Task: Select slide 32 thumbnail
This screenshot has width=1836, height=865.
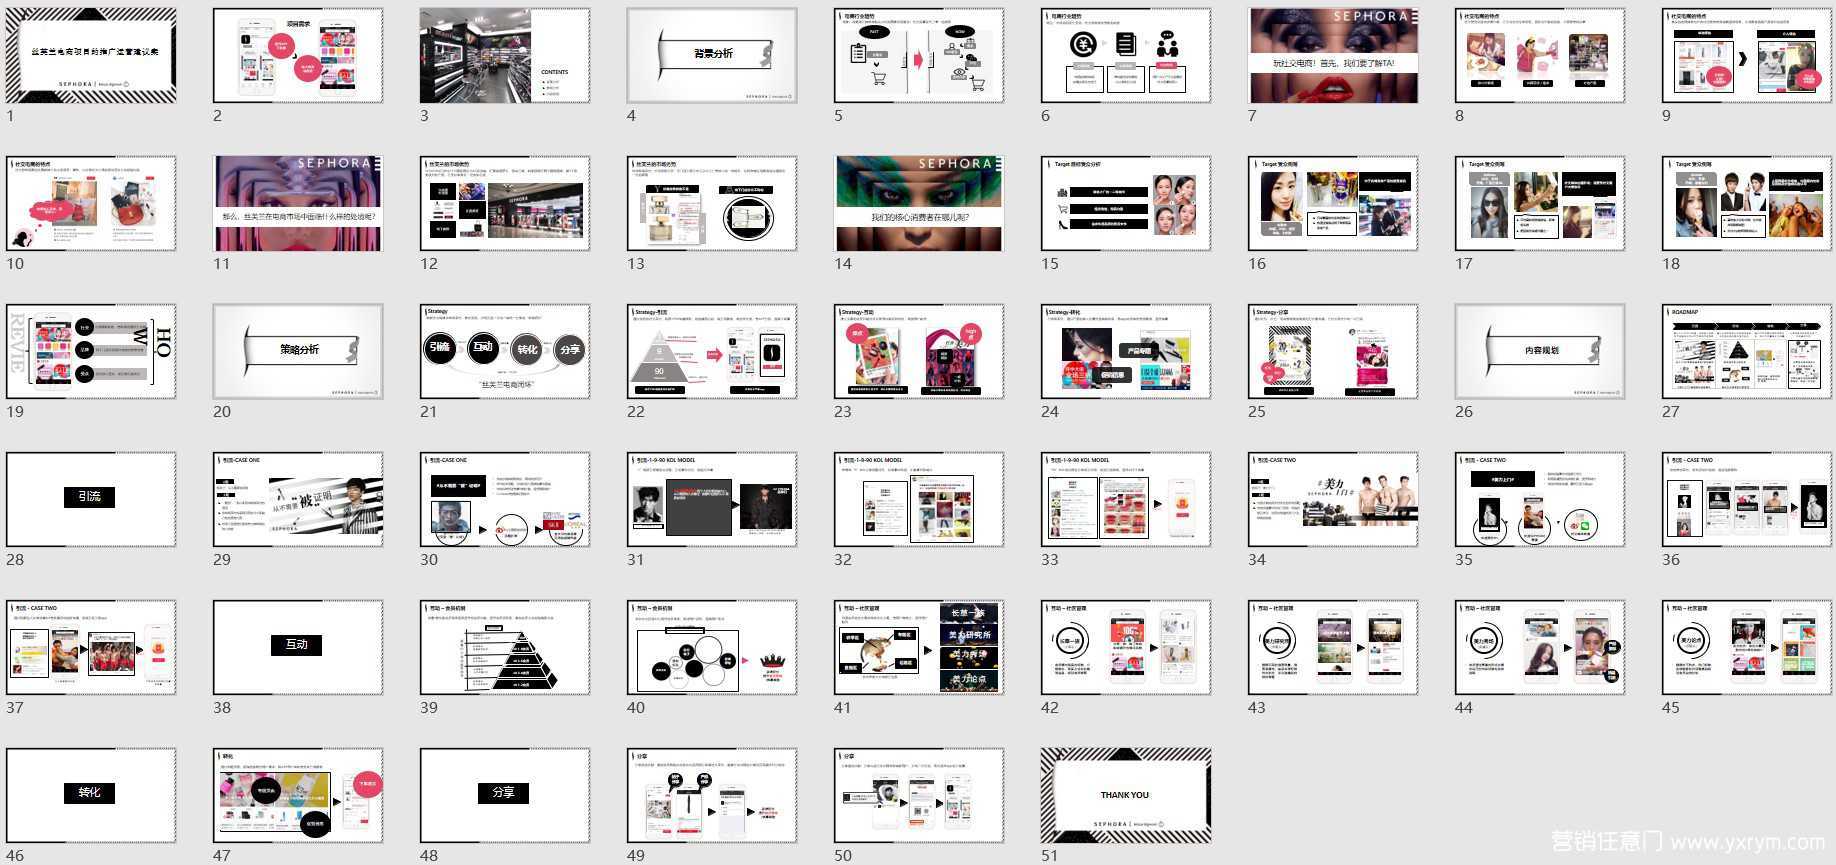Action: (x=919, y=499)
